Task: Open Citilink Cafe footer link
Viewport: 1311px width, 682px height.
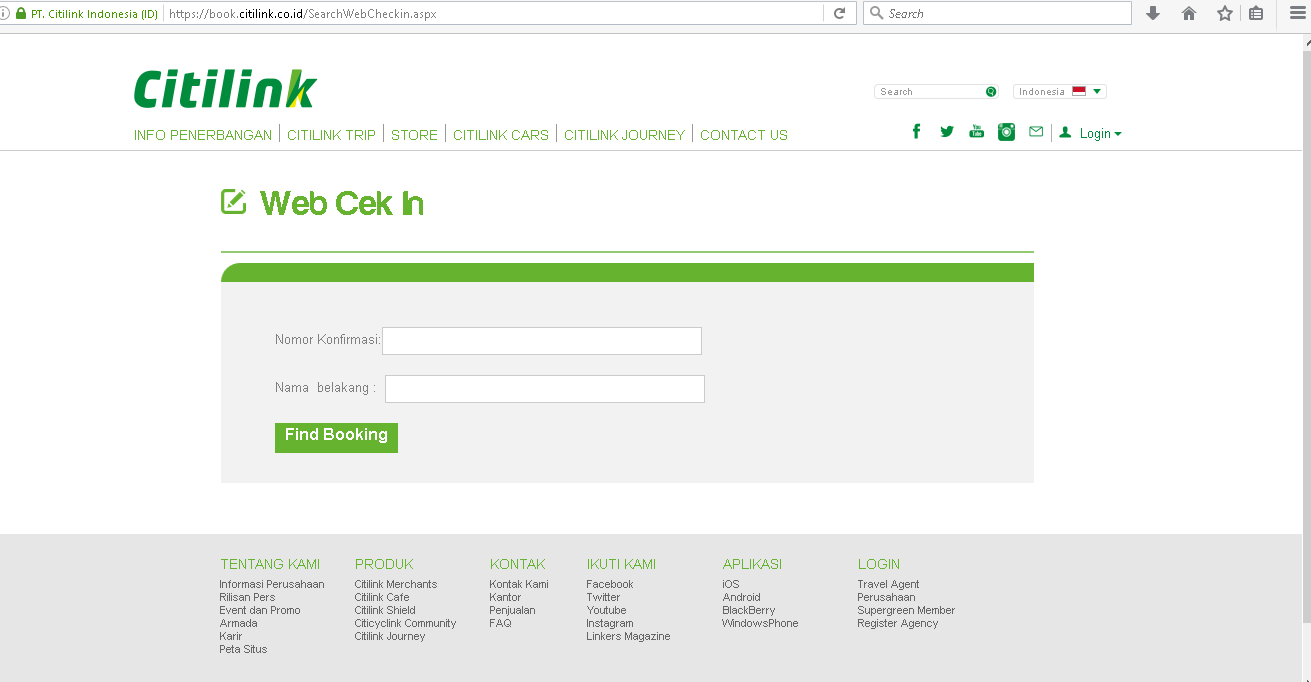Action: [382, 597]
